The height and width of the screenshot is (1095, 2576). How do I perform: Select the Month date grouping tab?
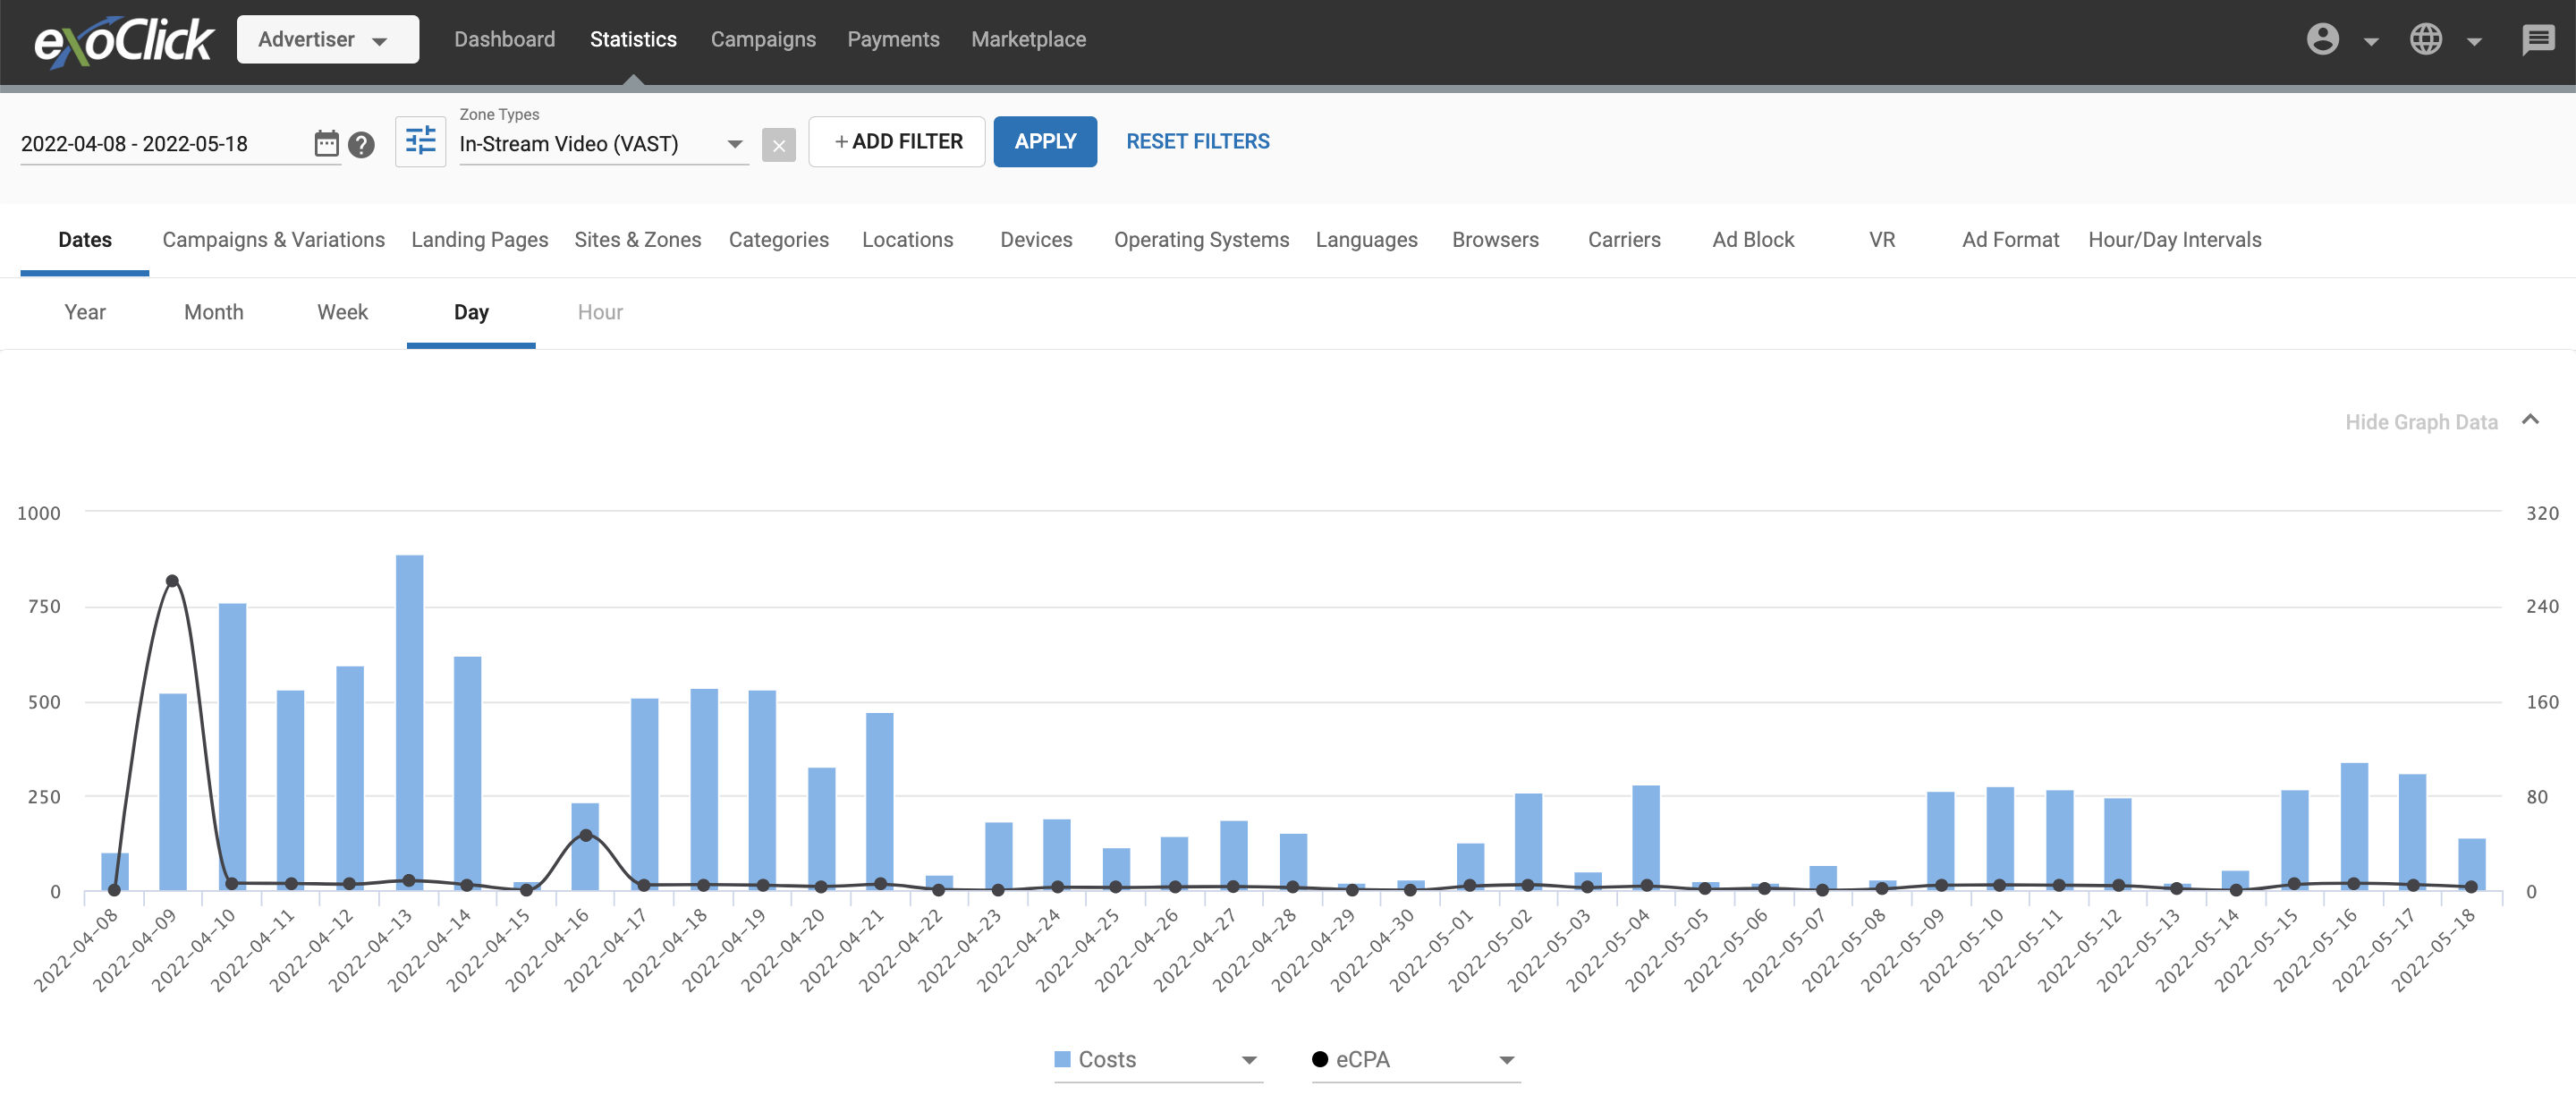(x=212, y=310)
